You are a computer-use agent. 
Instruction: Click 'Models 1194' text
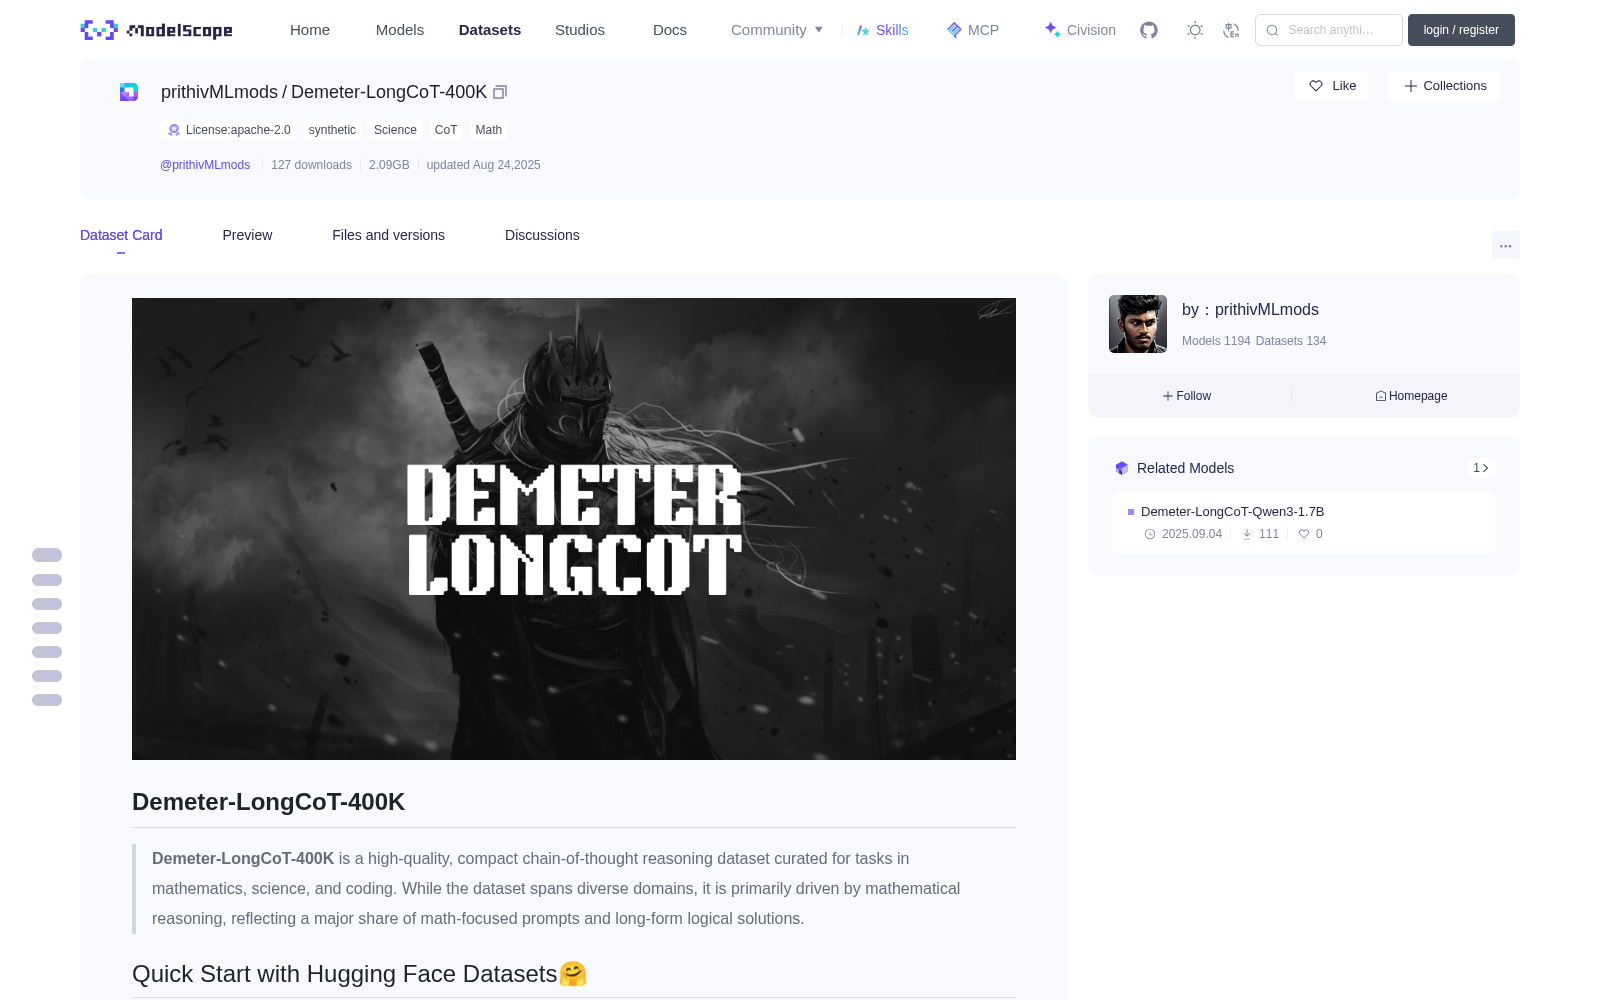point(1216,341)
